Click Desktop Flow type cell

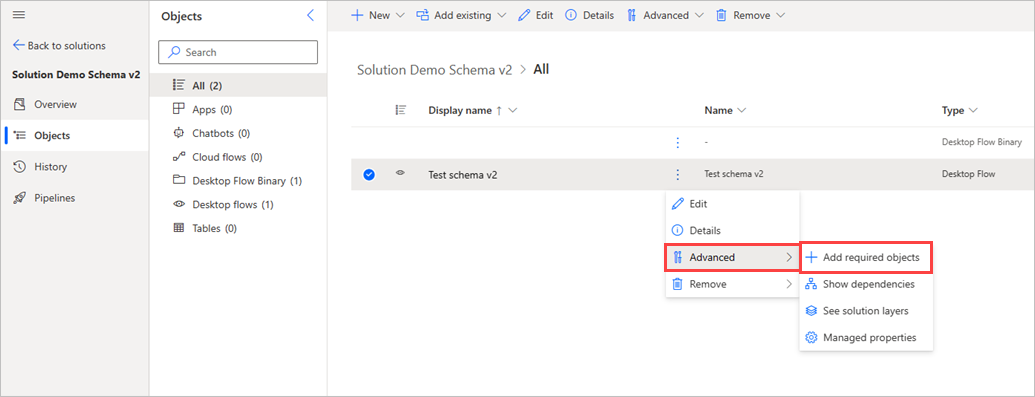[968, 174]
